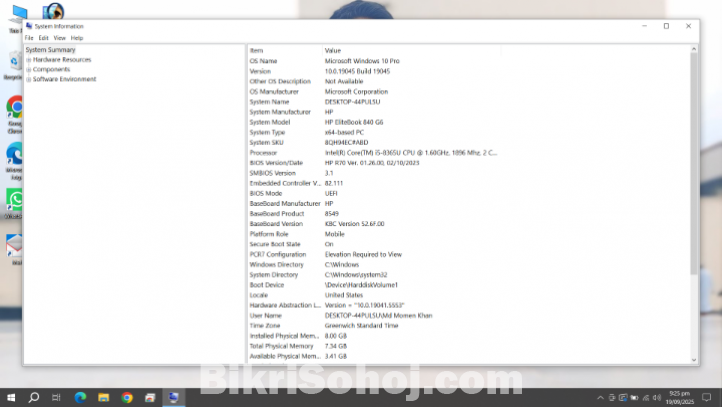Viewport: 722px width, 407px height.
Task: Select the Components tree item
Action: [51, 70]
